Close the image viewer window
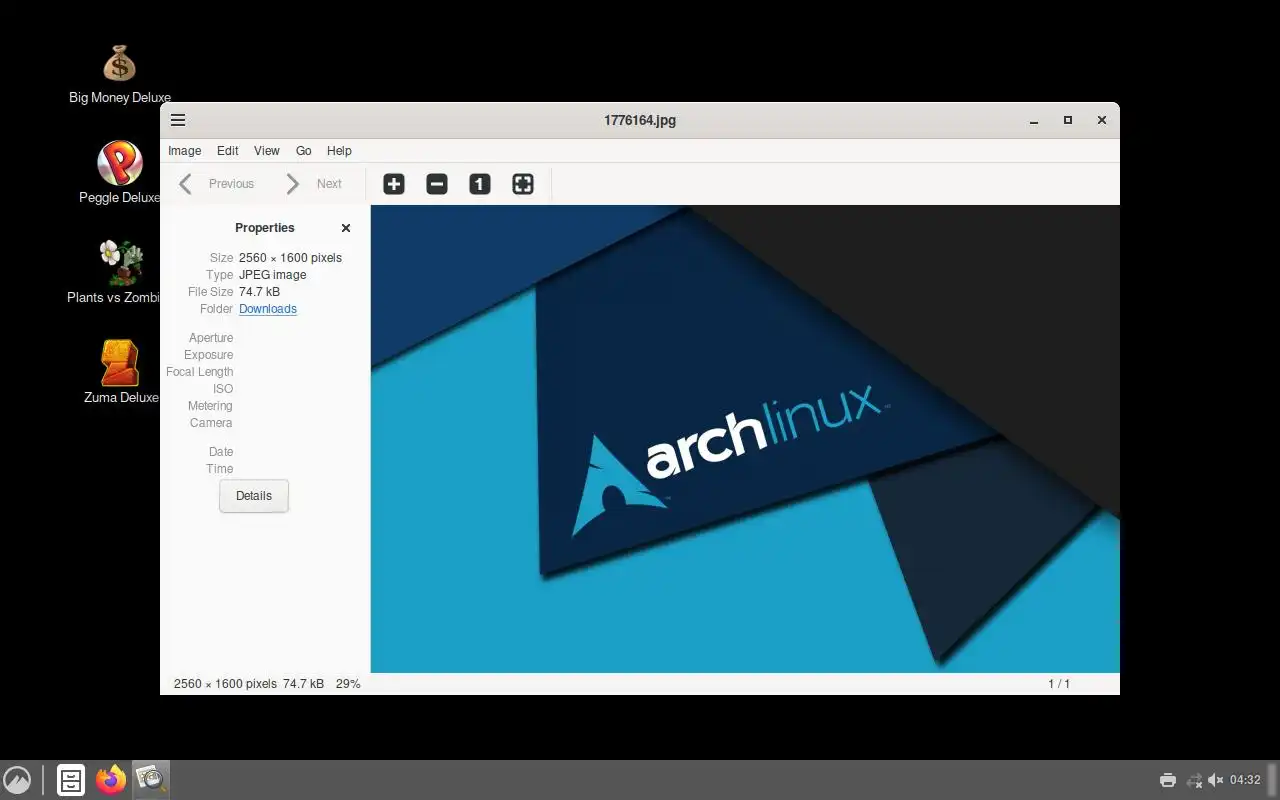 coord(1102,120)
